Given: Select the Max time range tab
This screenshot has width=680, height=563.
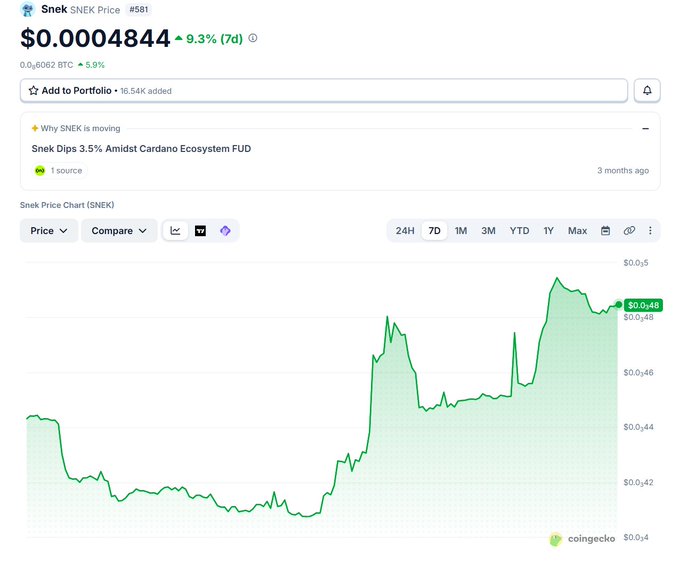Looking at the screenshot, I should (577, 231).
